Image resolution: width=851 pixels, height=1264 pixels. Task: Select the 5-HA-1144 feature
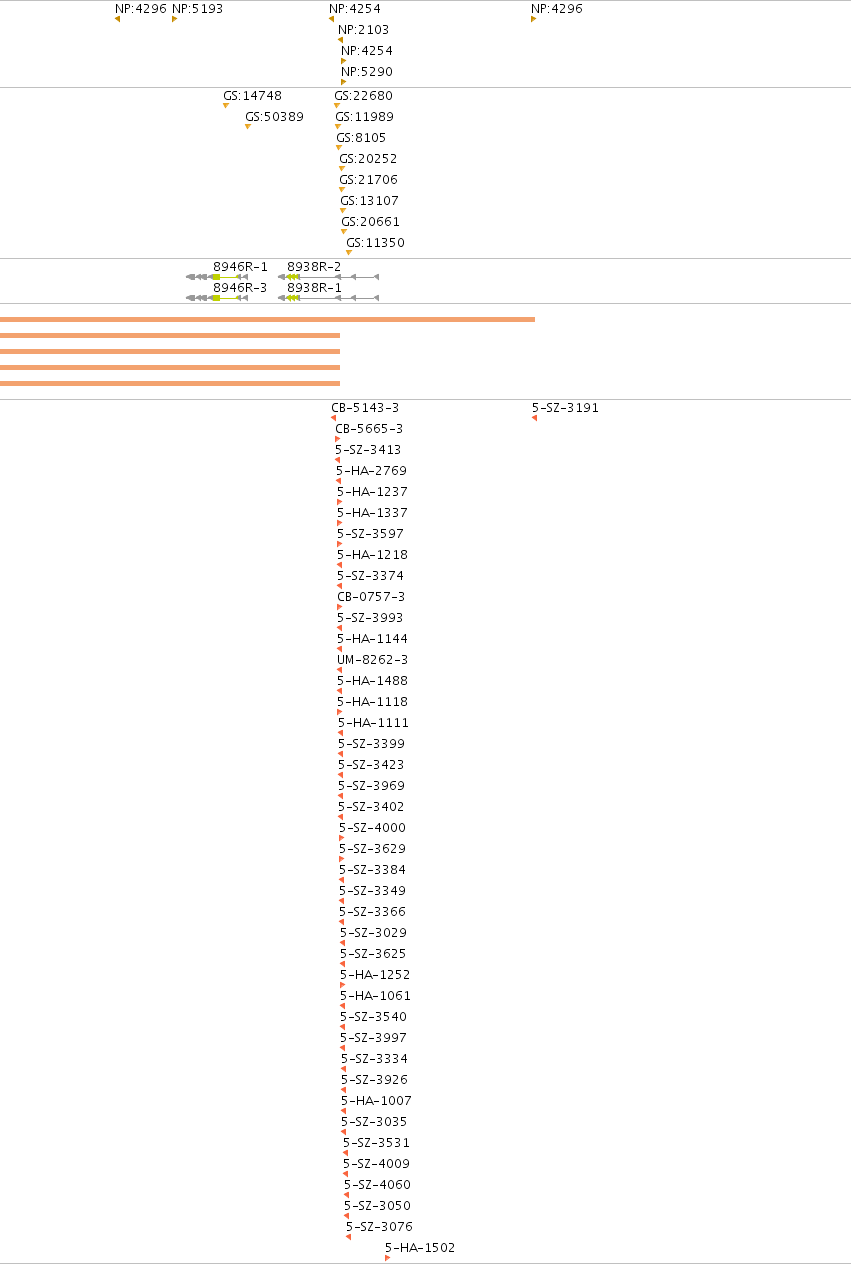coord(372,639)
